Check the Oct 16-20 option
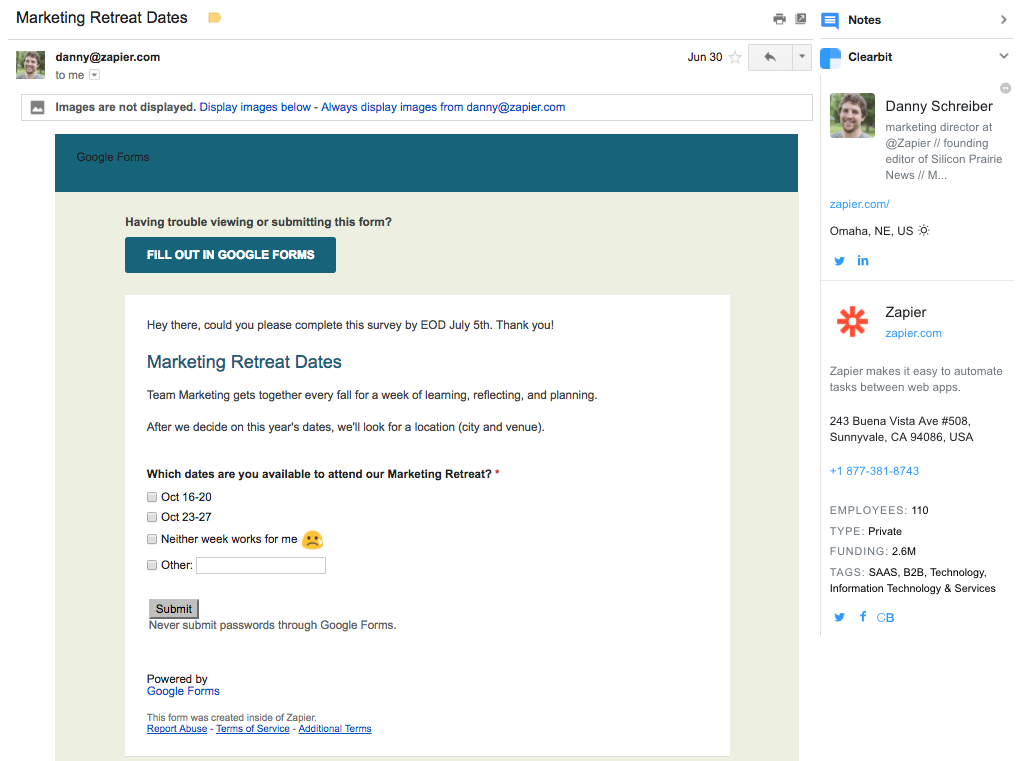 click(152, 497)
